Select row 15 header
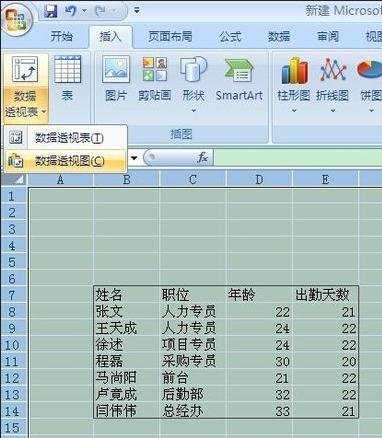 (x=13, y=428)
